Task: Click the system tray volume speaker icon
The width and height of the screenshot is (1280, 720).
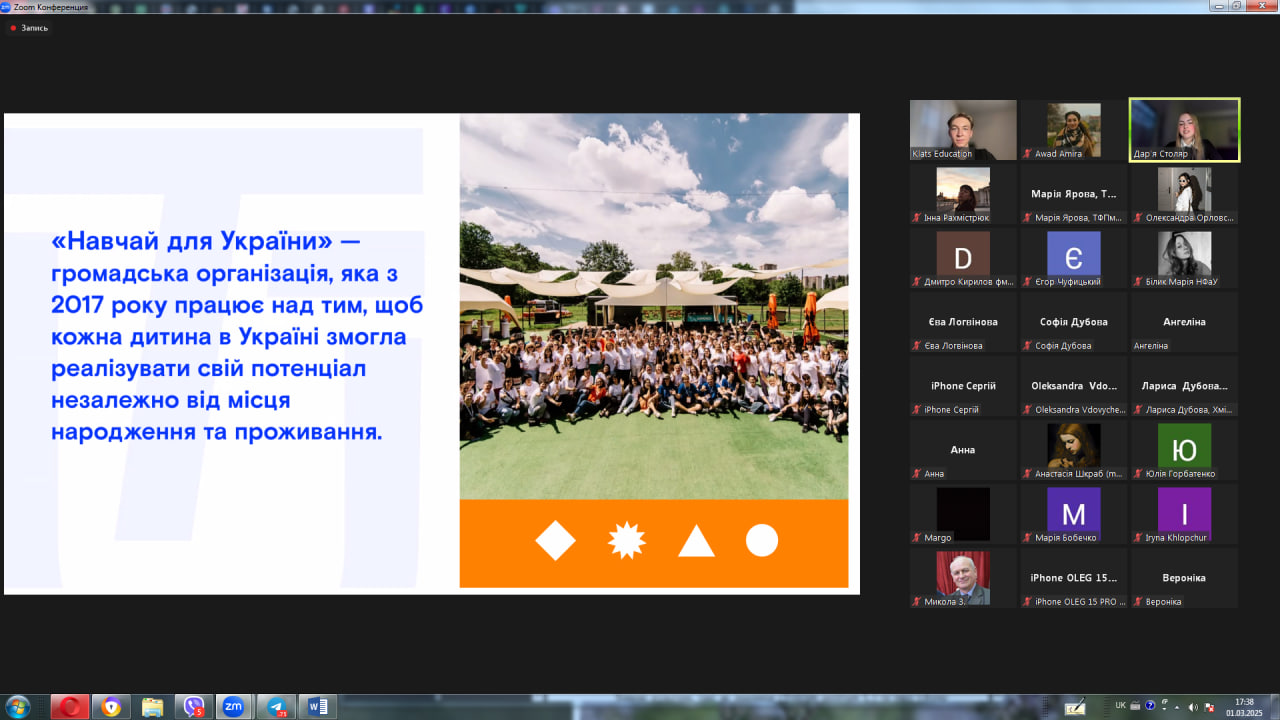Action: pyautogui.click(x=1192, y=707)
